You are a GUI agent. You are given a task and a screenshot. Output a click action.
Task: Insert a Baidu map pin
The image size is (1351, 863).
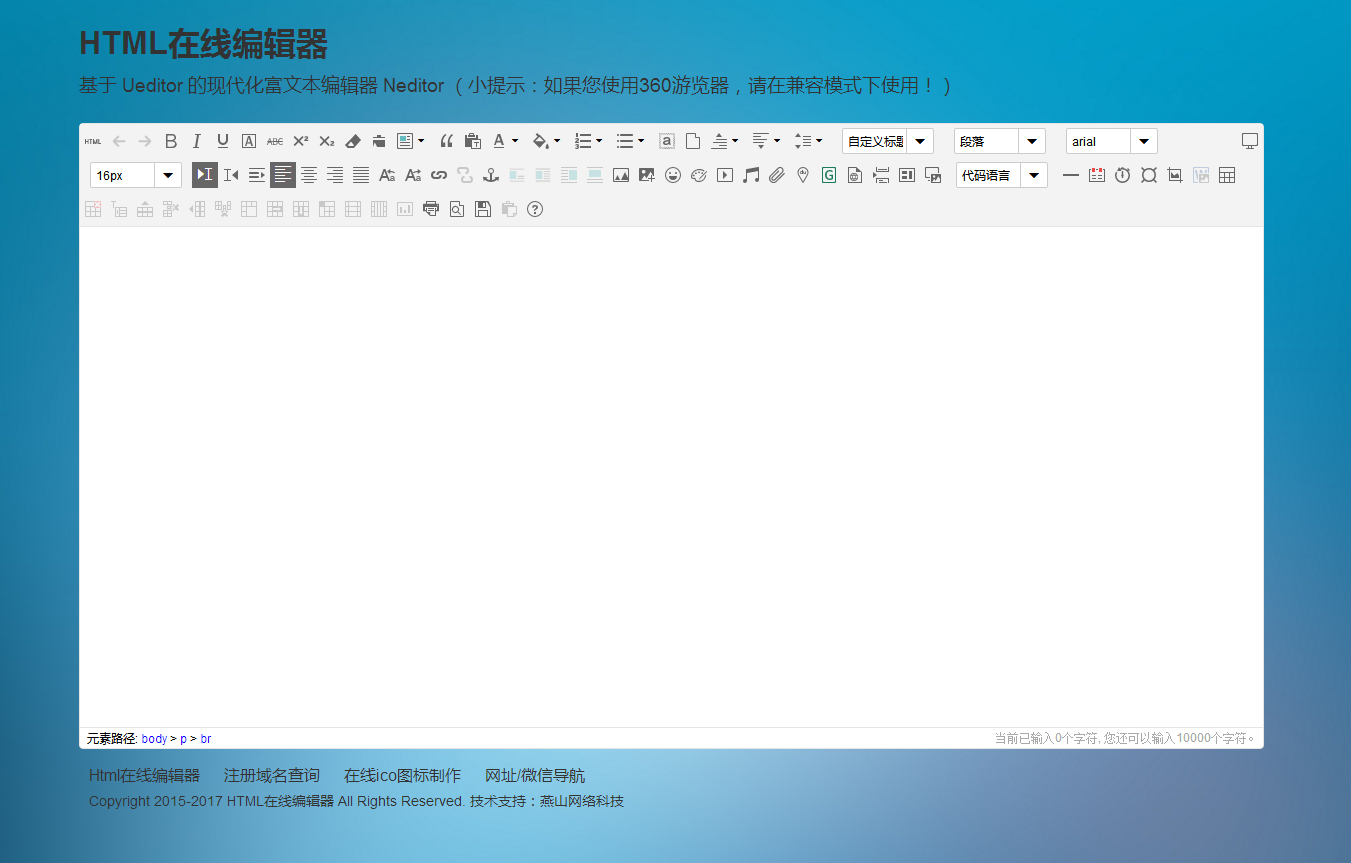point(803,175)
